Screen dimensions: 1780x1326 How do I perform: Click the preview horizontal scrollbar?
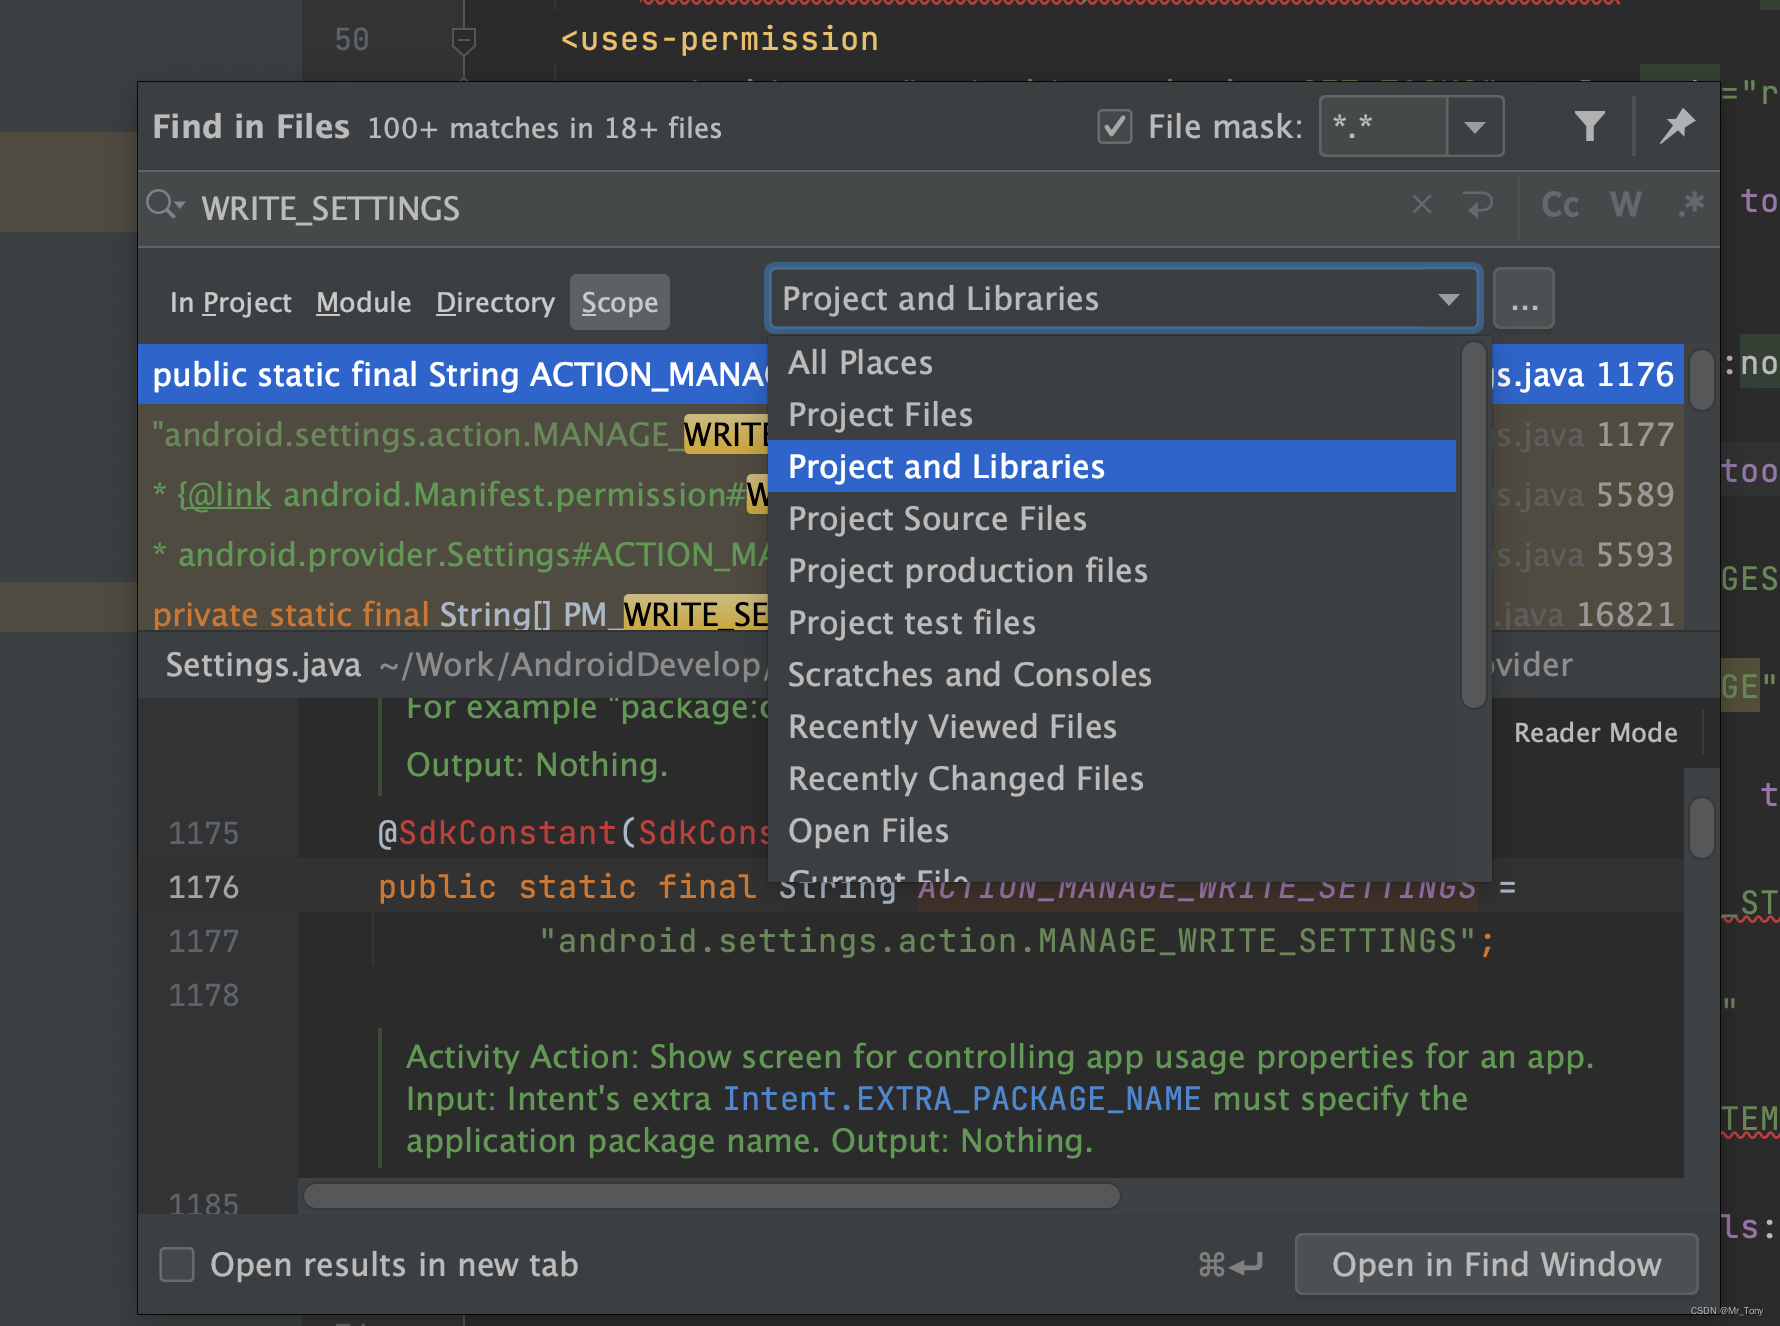[712, 1195]
